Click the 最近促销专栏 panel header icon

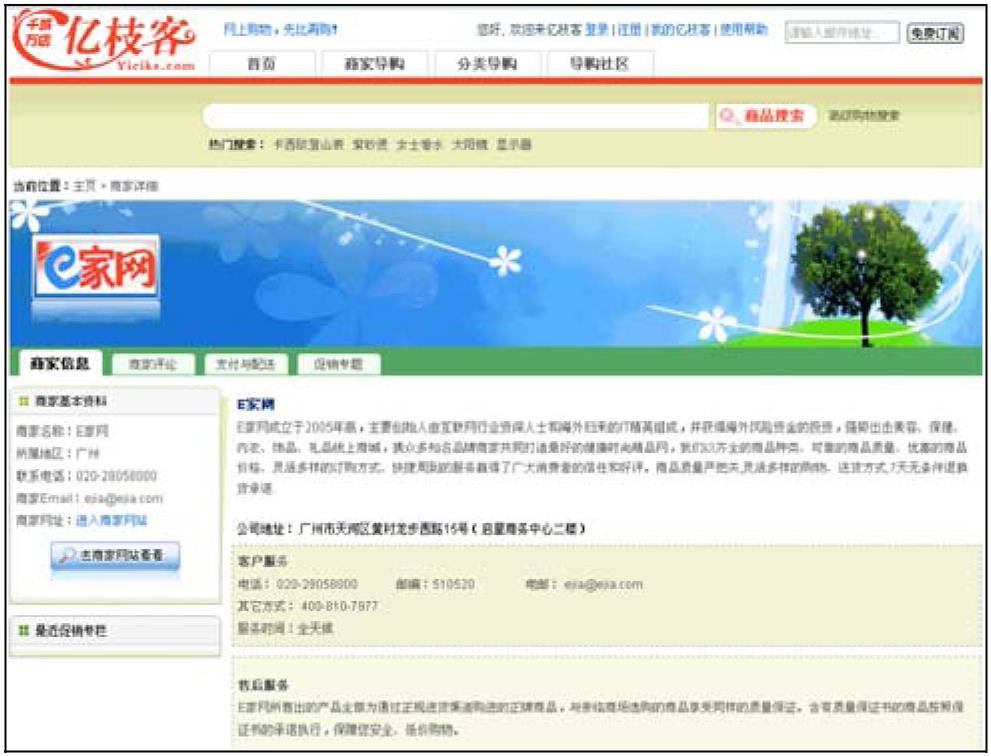click(24, 630)
